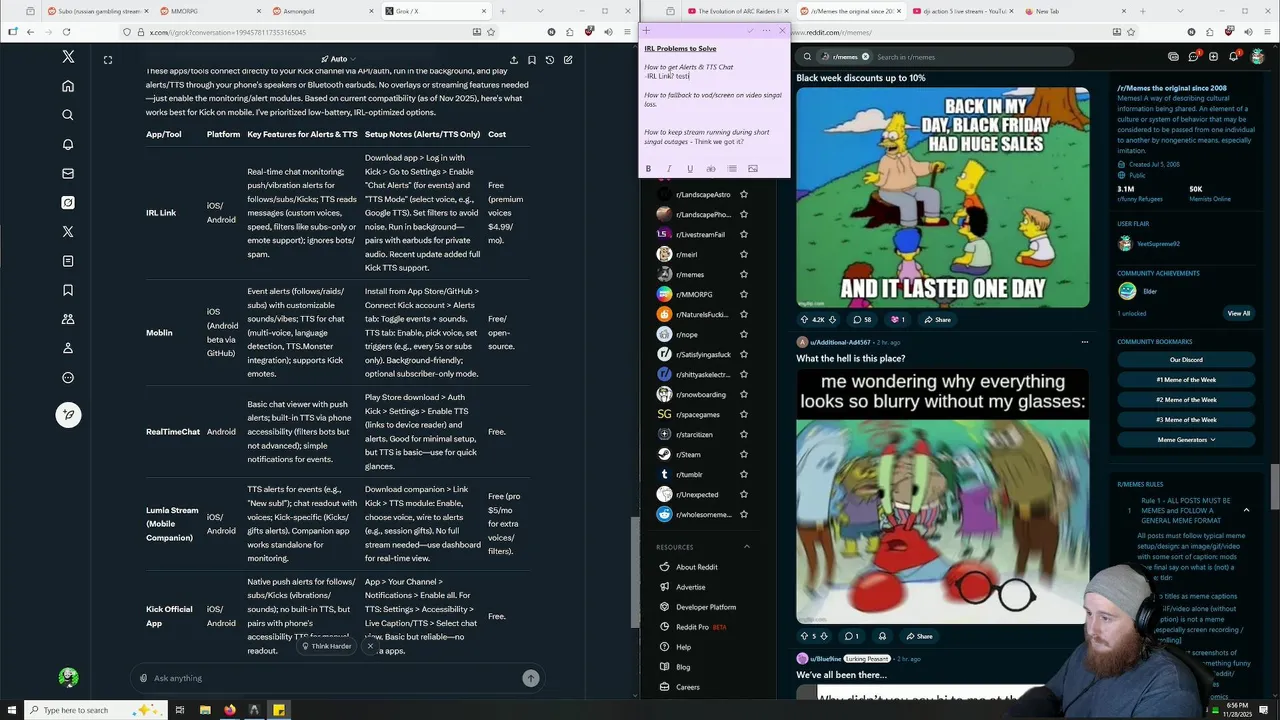The width and height of the screenshot is (1280, 720).
Task: Collapse Rule 1 in r/memes rules
Action: pyautogui.click(x=1246, y=510)
